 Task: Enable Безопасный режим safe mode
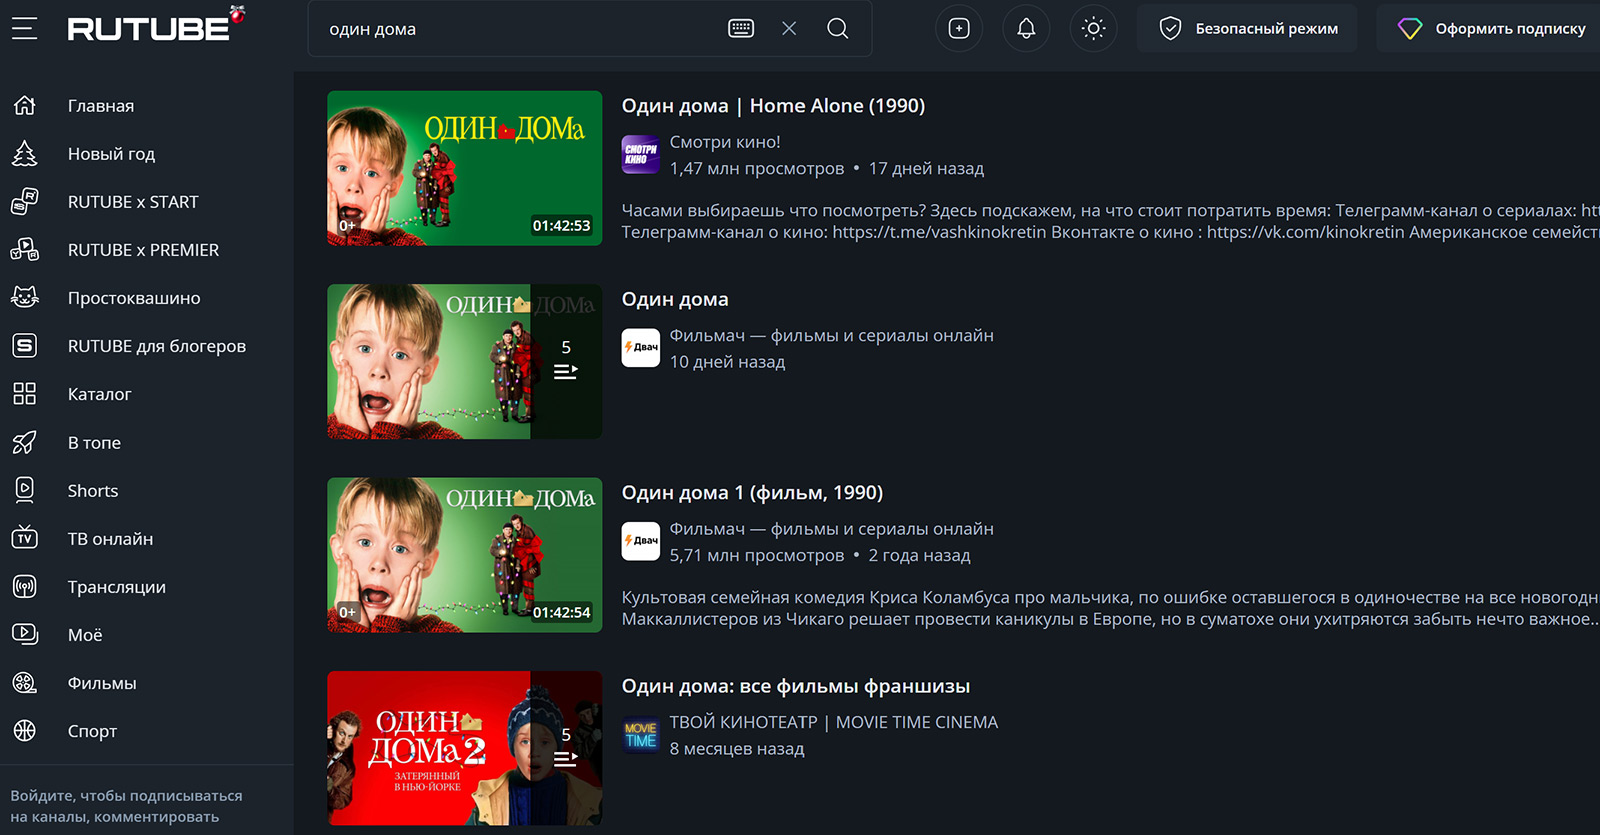(1248, 28)
